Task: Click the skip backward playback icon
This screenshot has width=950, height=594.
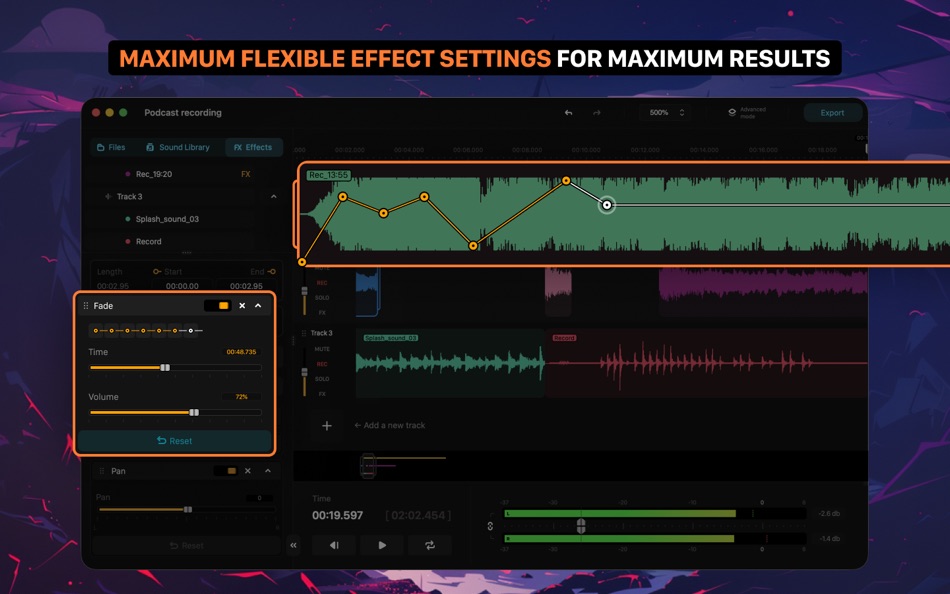Action: tap(334, 545)
